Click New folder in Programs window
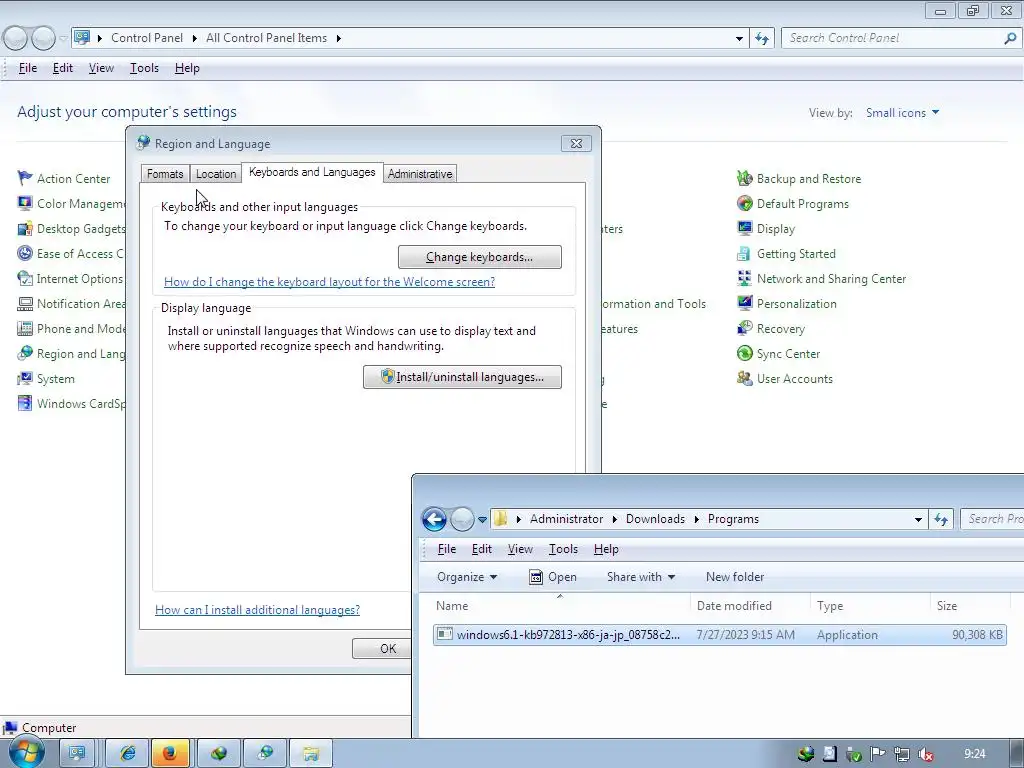Screen dimensions: 1024x768 click(x=735, y=577)
